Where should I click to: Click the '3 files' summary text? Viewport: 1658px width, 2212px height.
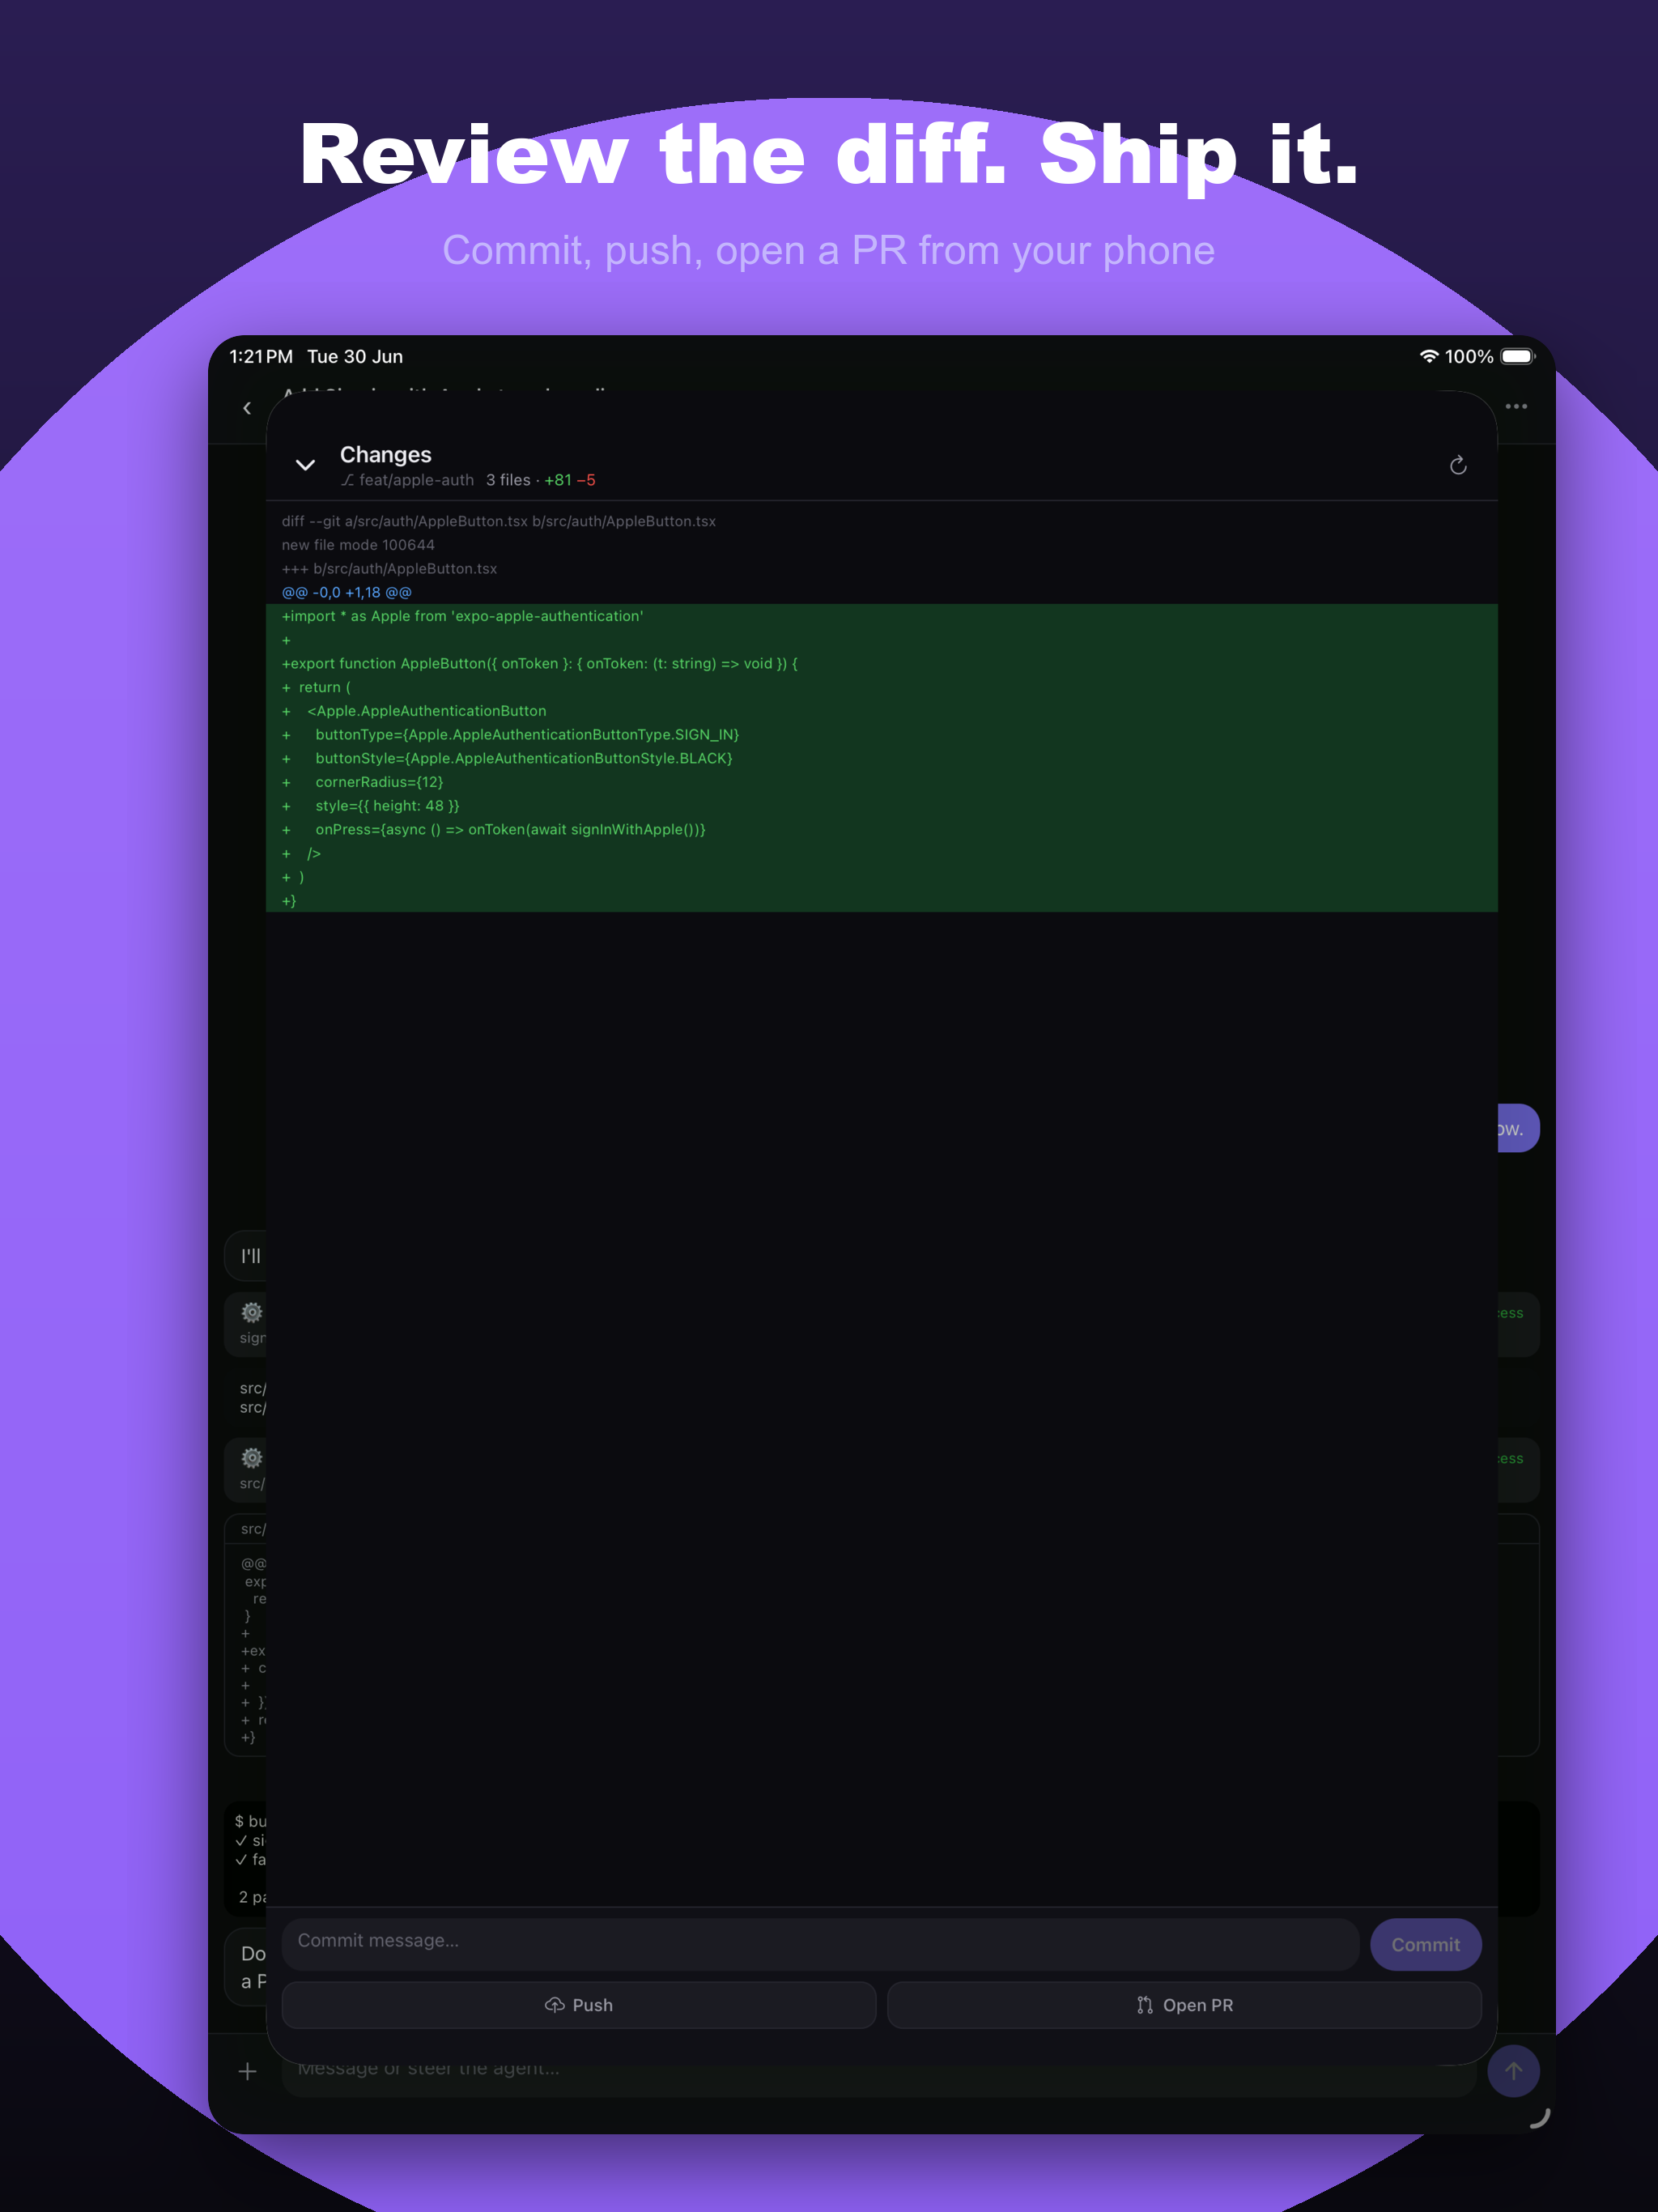click(x=508, y=480)
